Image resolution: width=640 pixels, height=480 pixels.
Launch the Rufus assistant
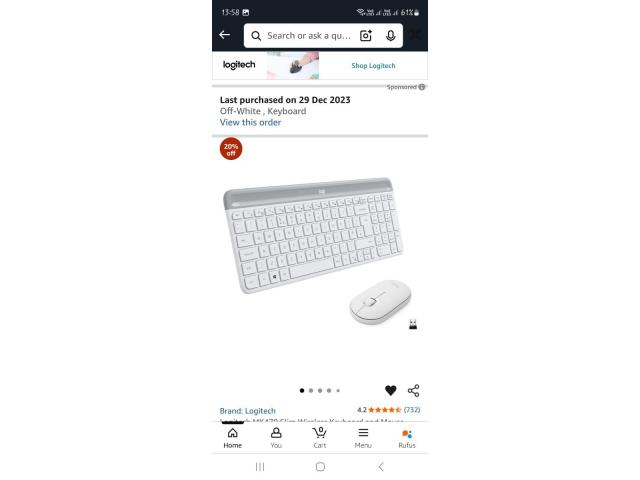(x=407, y=438)
